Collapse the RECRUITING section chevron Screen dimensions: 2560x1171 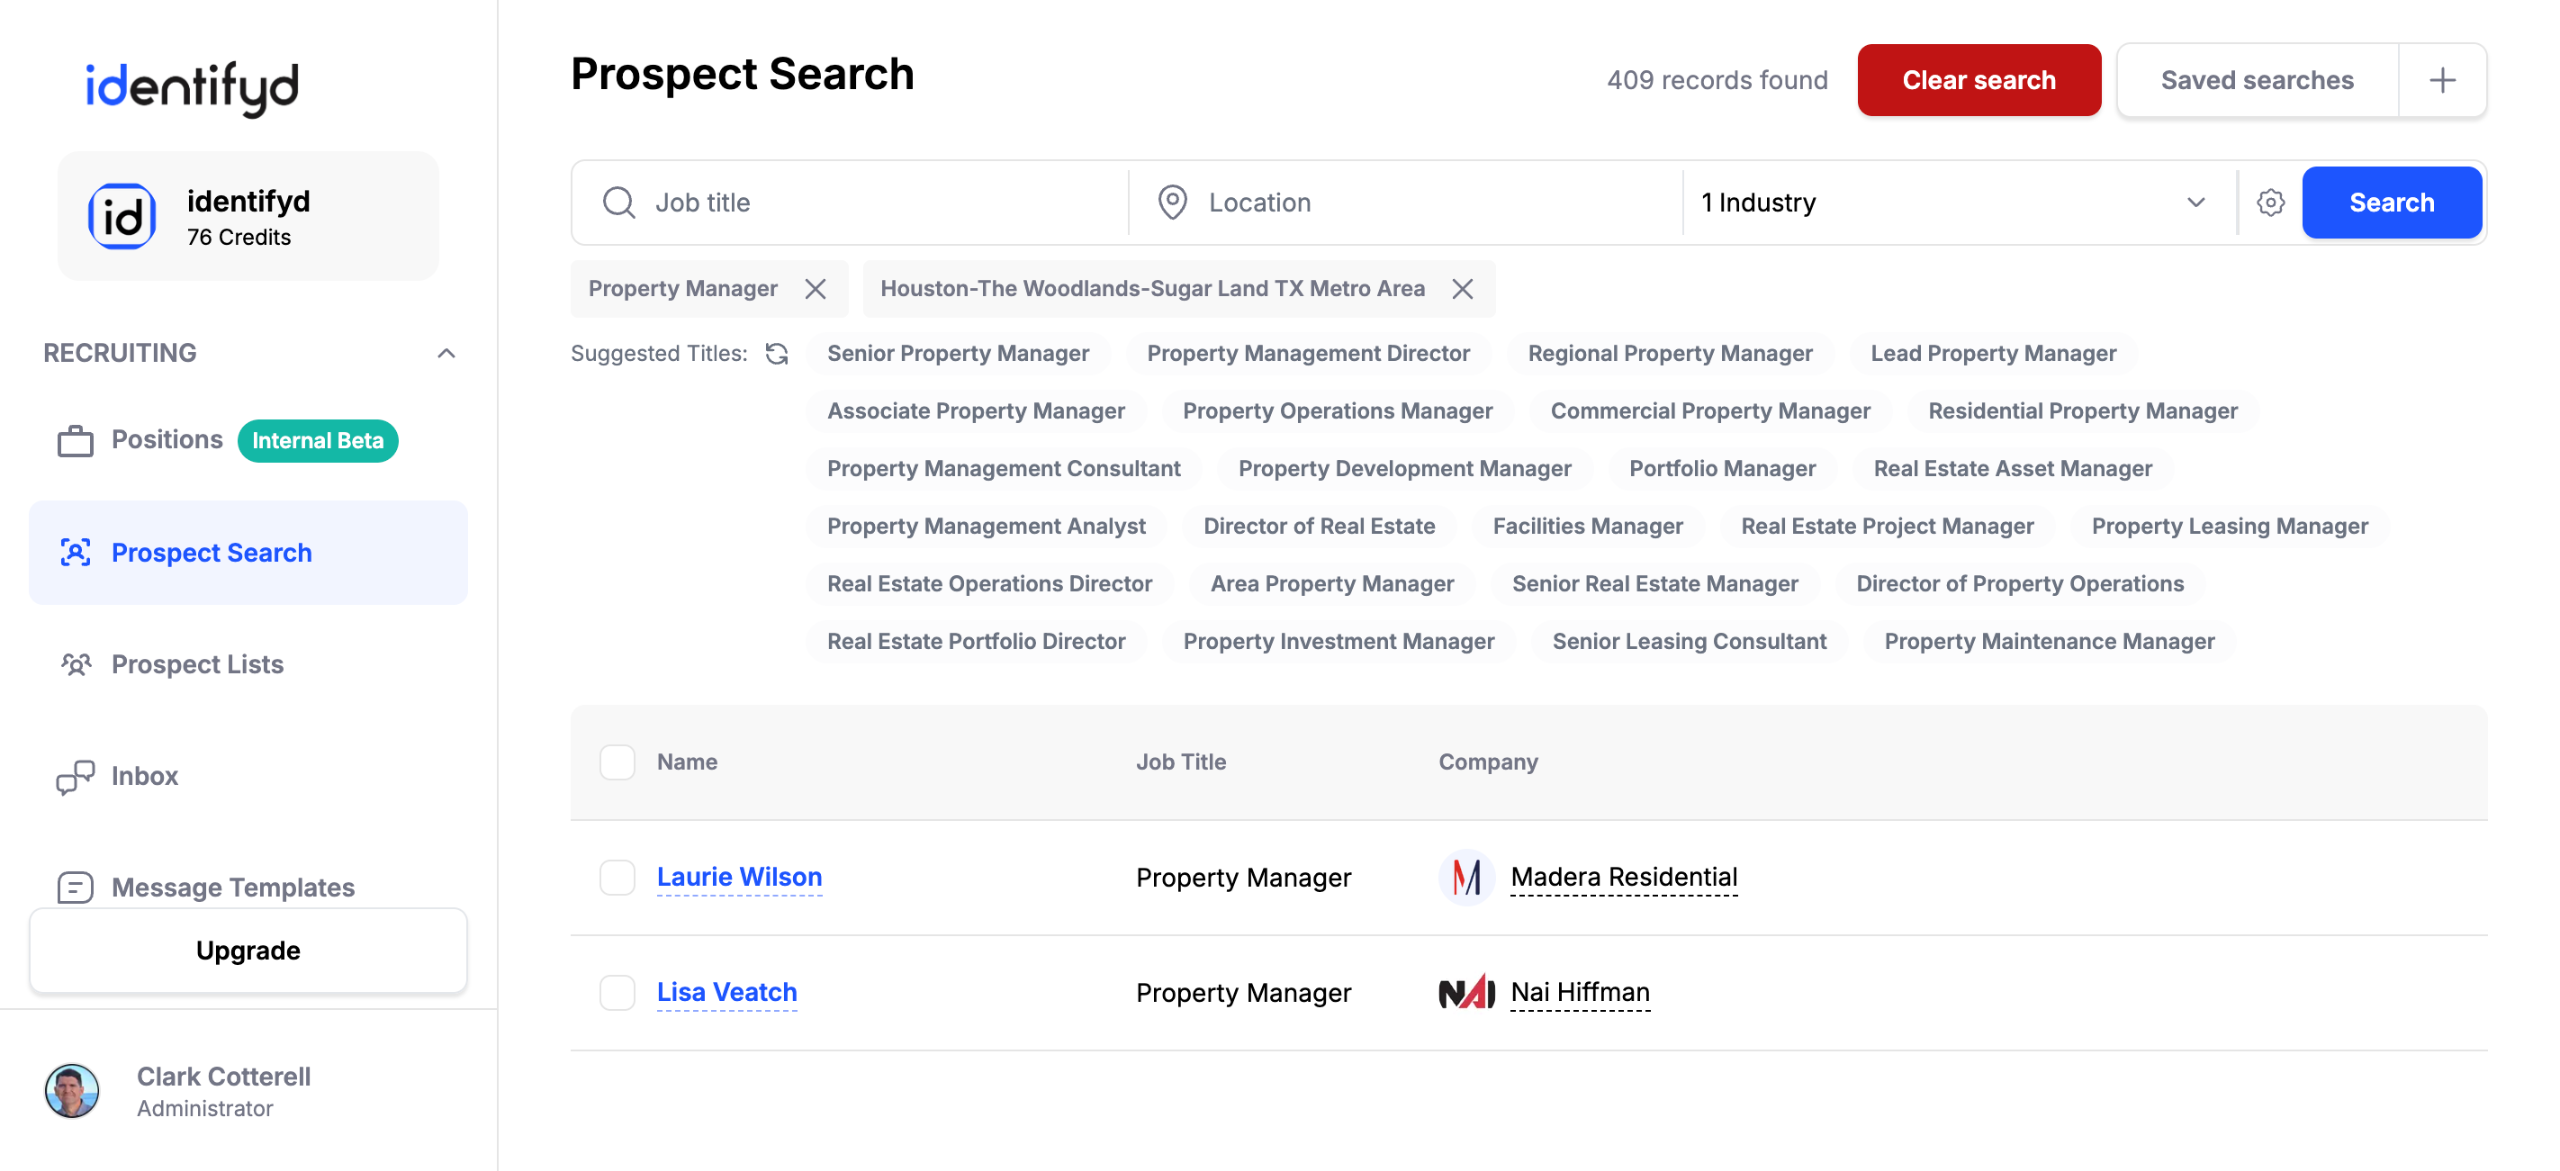[x=446, y=353]
